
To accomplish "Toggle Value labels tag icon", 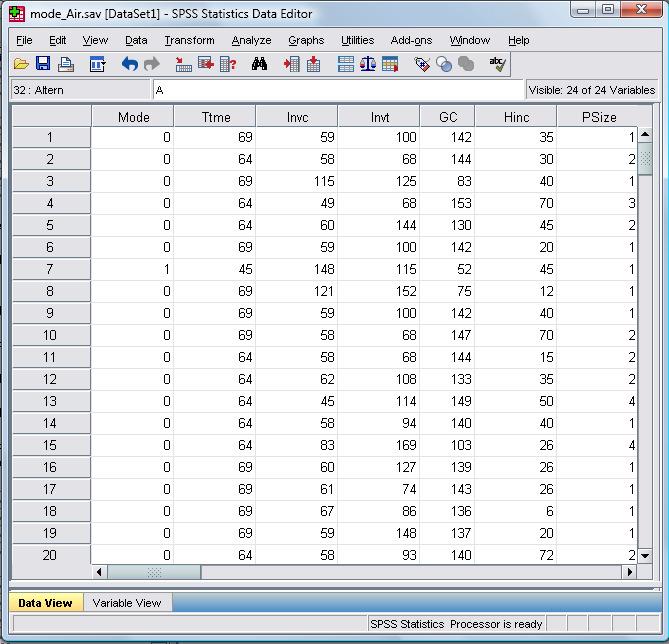I will (422, 64).
